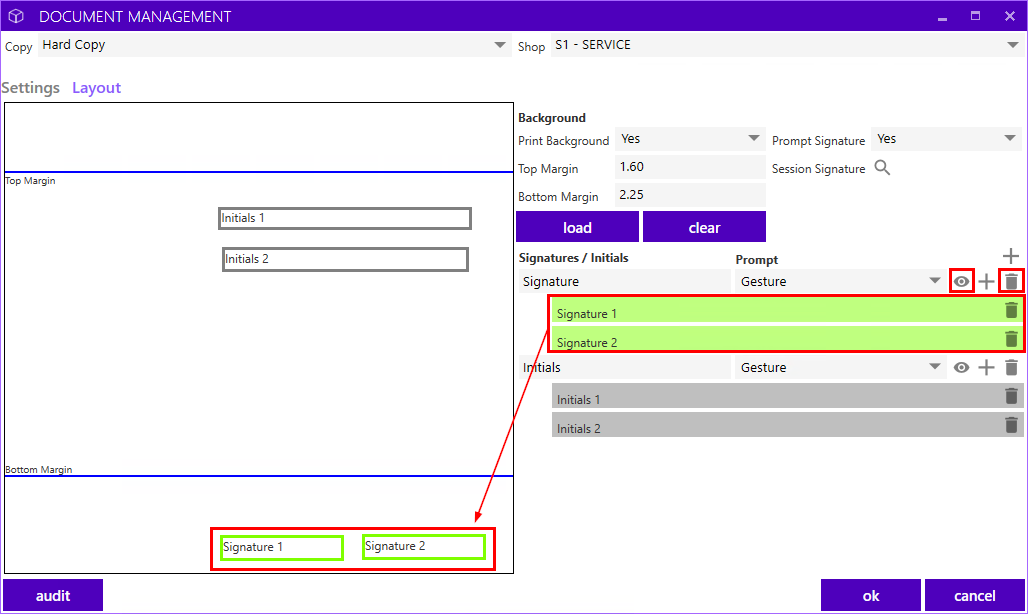Edit the Top Margin value 1.60
The height and width of the screenshot is (614, 1028).
[690, 167]
